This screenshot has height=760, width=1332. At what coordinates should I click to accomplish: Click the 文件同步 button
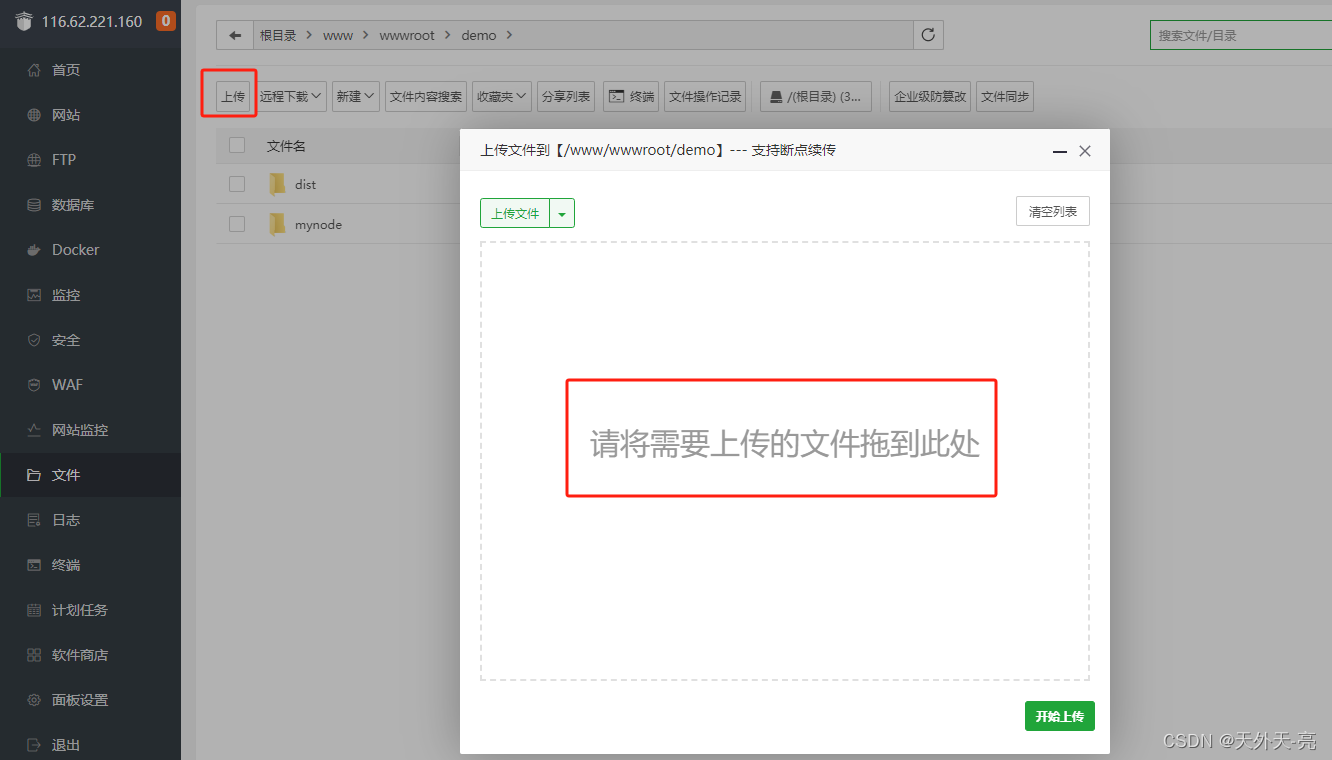1005,96
